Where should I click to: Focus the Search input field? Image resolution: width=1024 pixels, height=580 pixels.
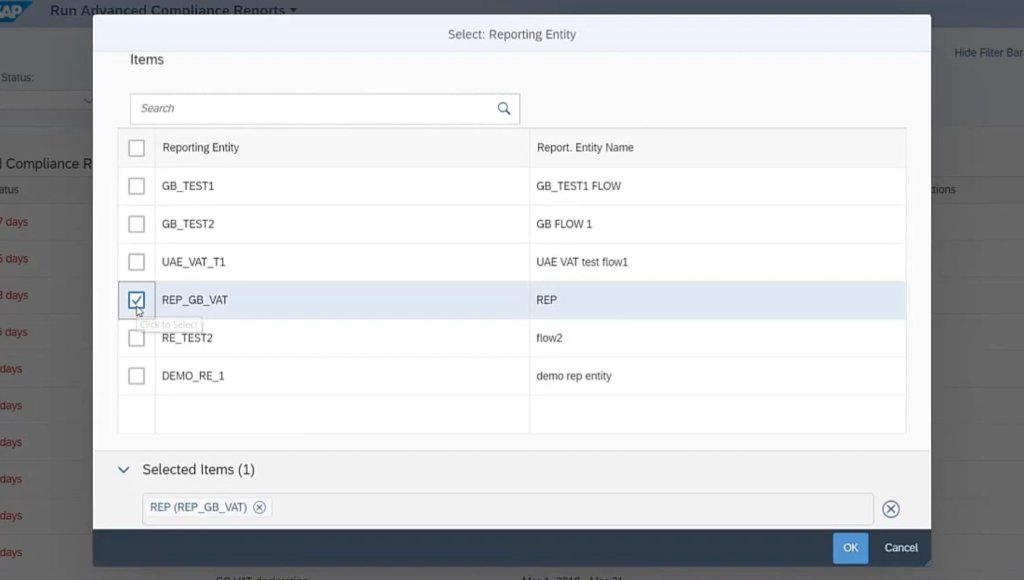(310, 109)
